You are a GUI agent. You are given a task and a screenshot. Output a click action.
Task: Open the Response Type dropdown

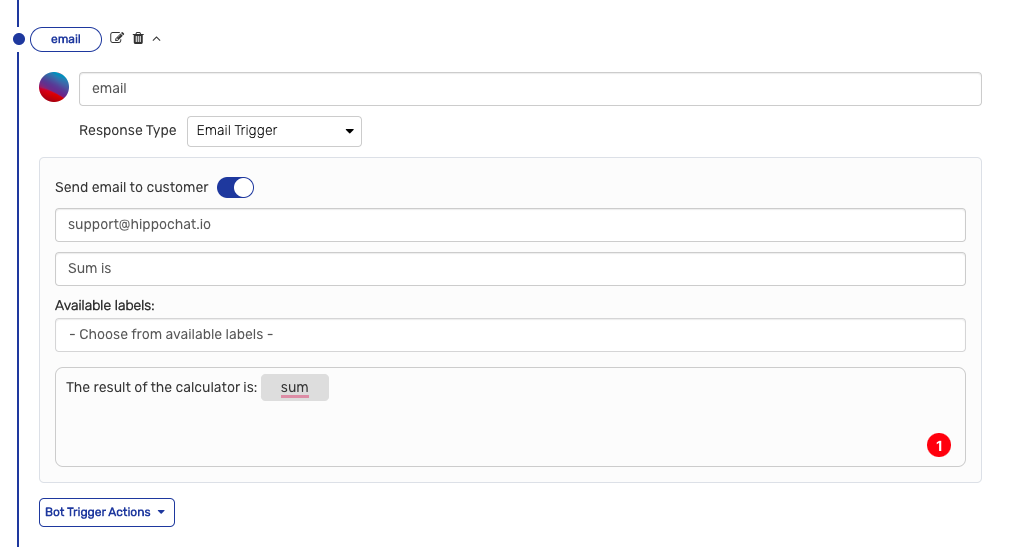pyautogui.click(x=274, y=131)
